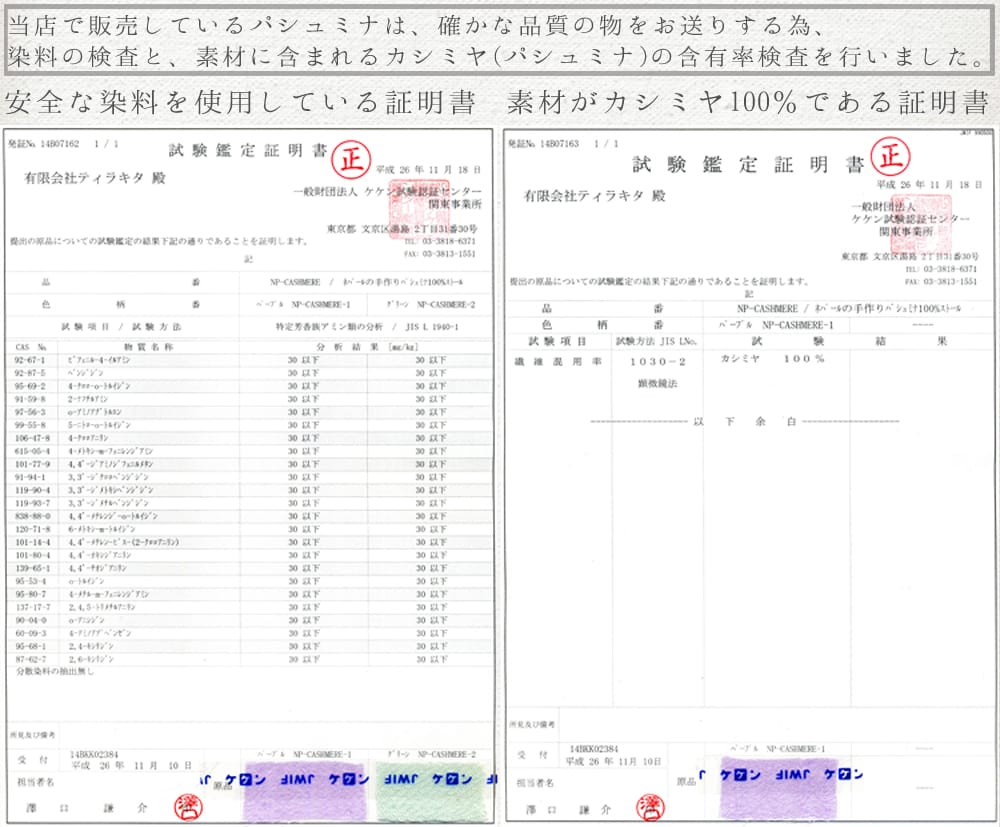Click CAS number 92-87-5
This screenshot has height=827, width=1000.
pyautogui.click(x=30, y=373)
